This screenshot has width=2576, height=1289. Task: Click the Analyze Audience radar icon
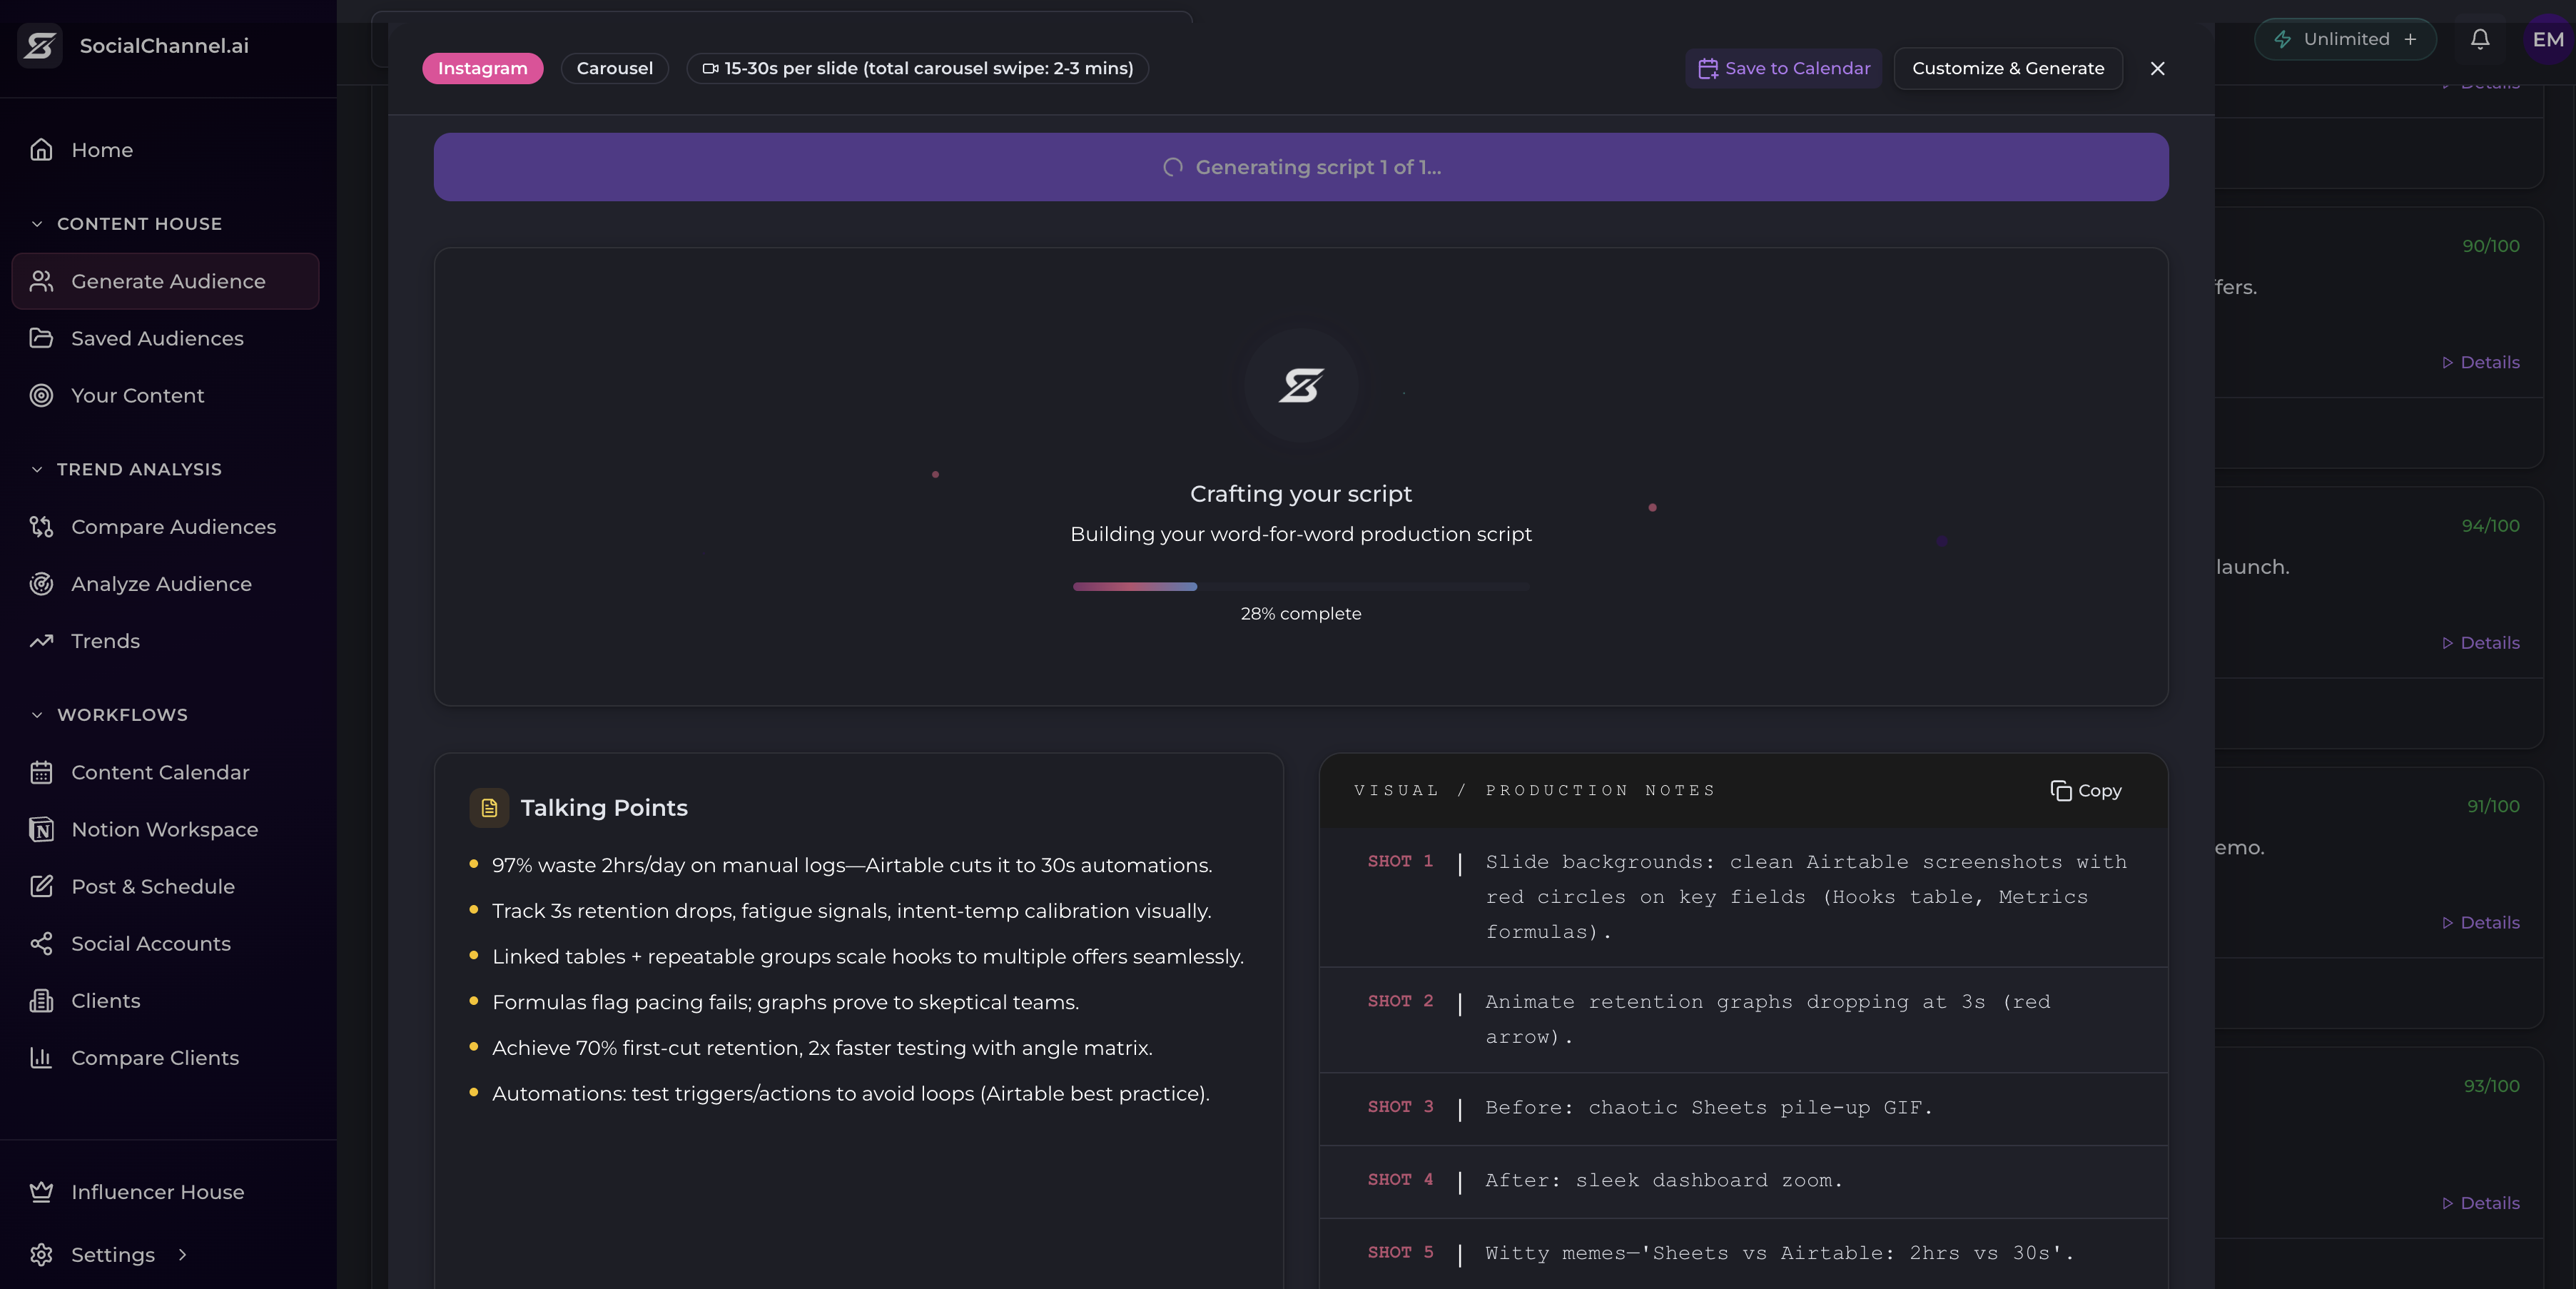(x=41, y=584)
